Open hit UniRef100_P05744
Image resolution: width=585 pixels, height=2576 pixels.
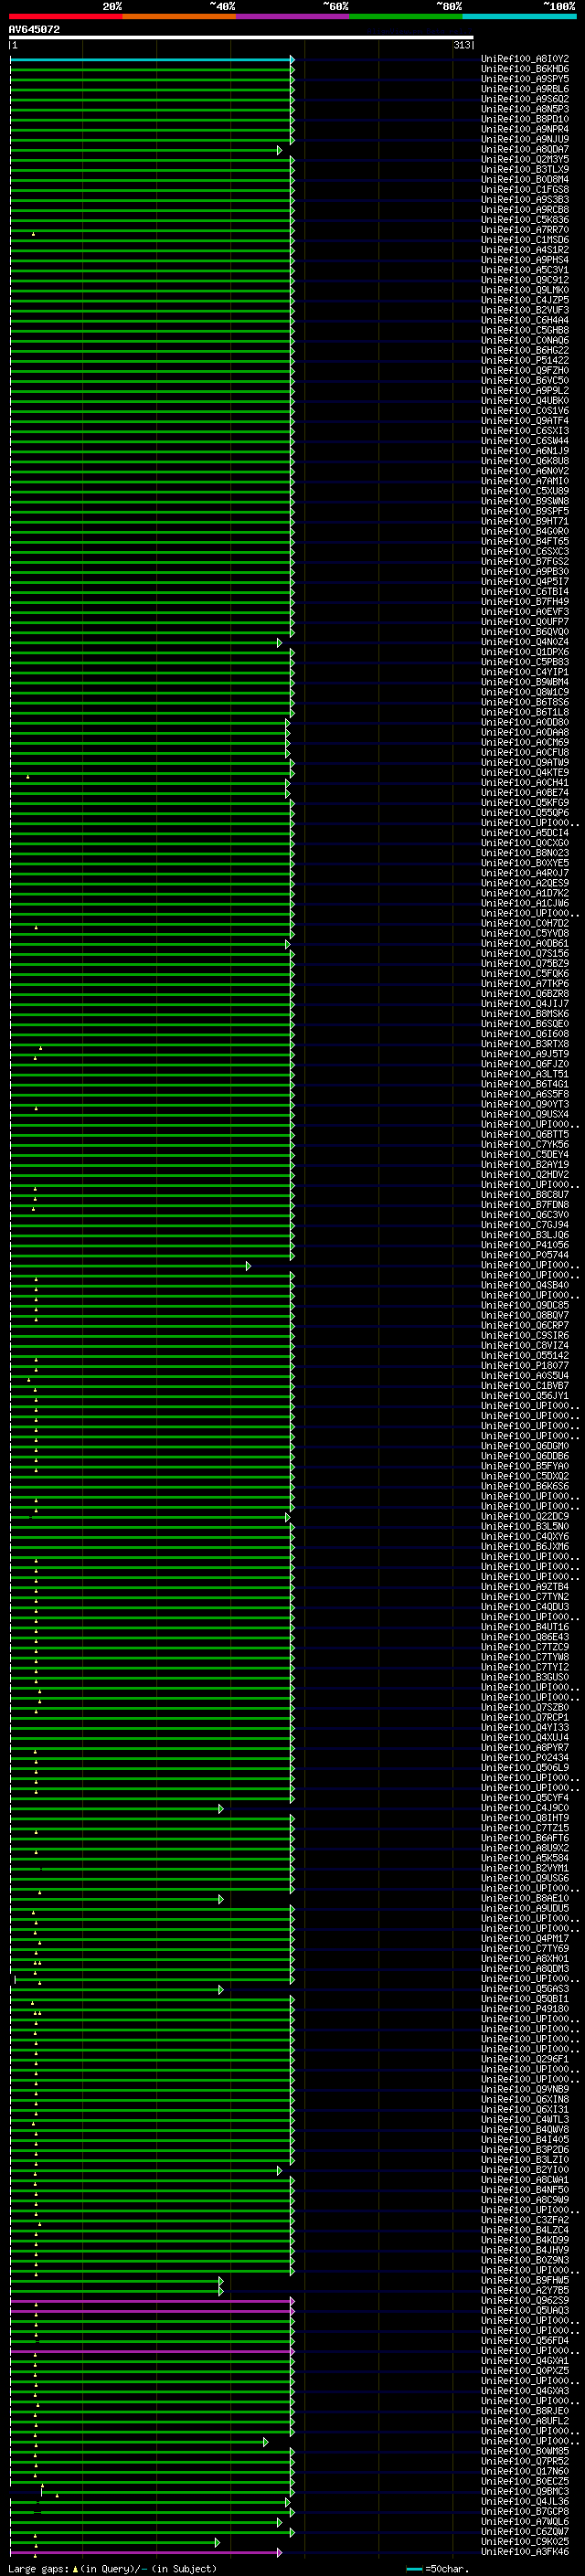(525, 1255)
